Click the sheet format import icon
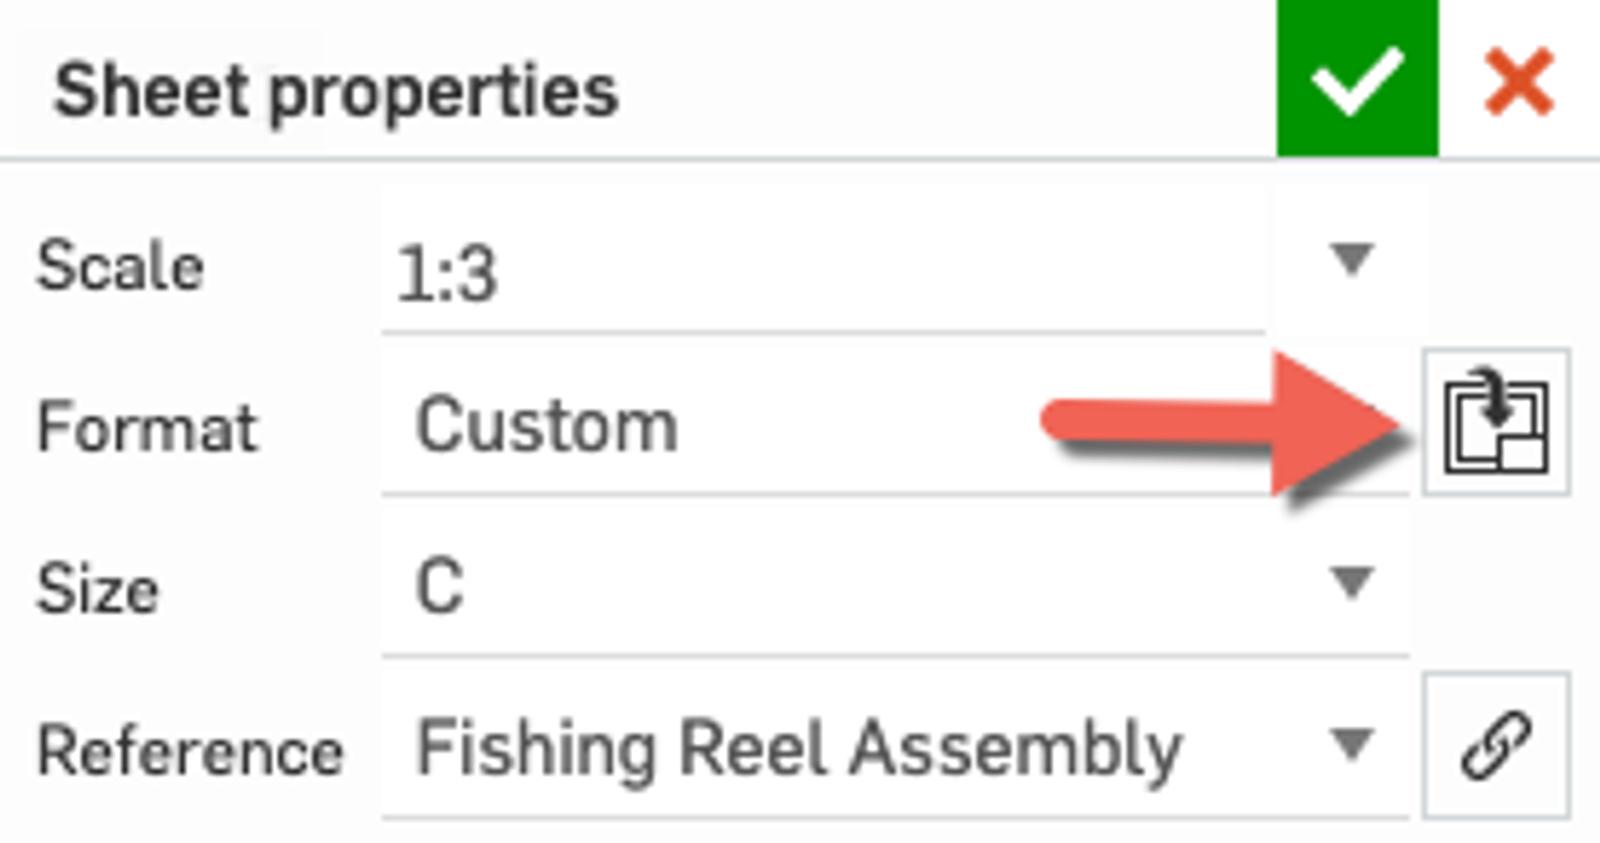 [x=1496, y=422]
